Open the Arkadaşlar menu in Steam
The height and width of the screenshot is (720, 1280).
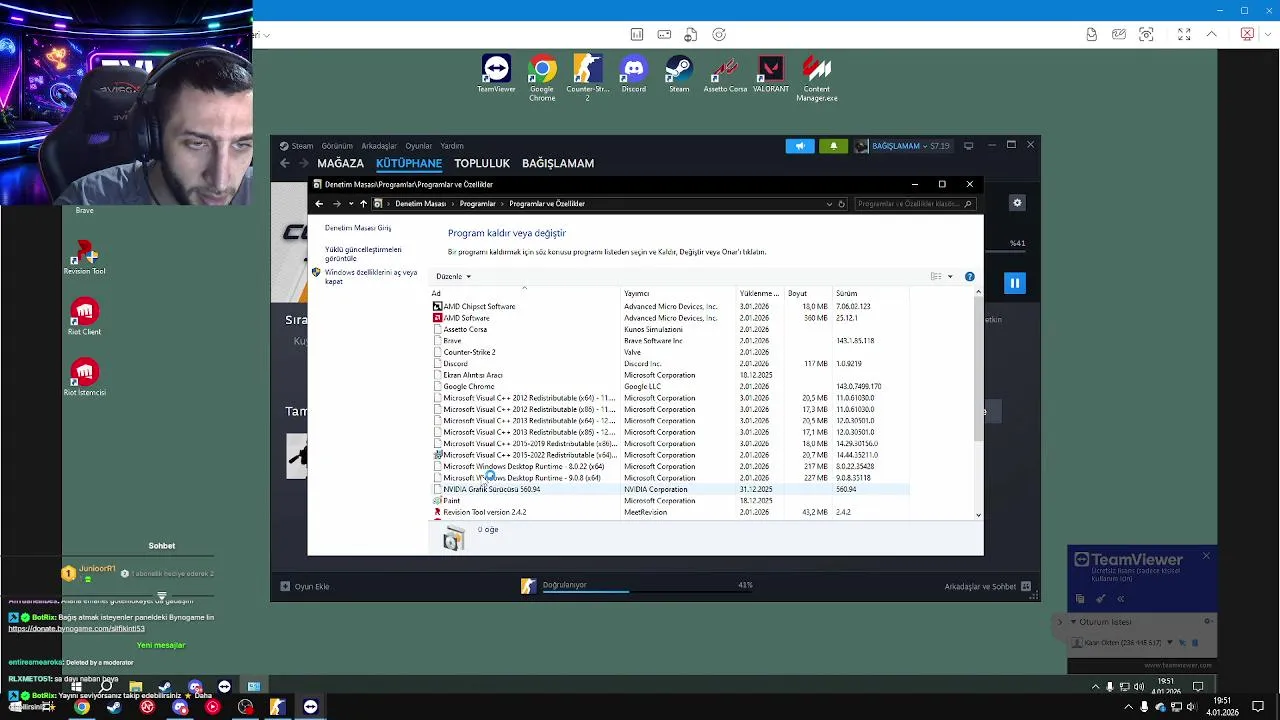click(379, 146)
